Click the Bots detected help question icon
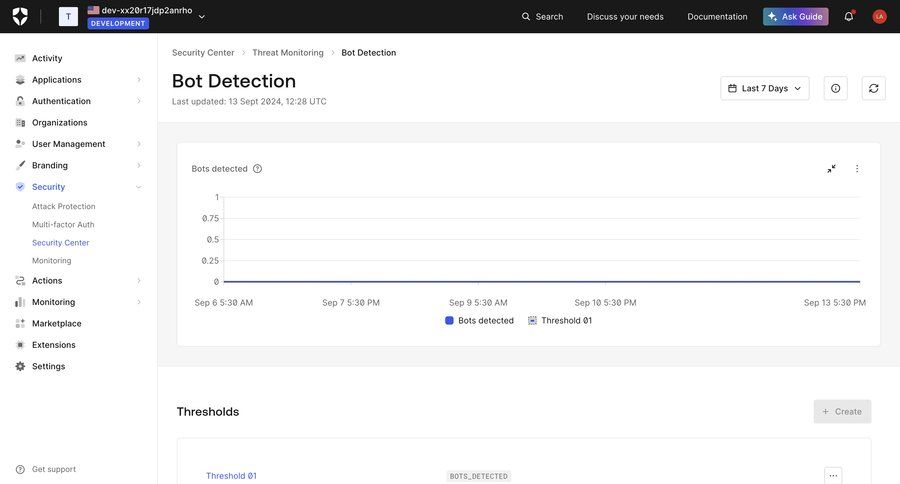The width and height of the screenshot is (900, 484). pyautogui.click(x=257, y=169)
